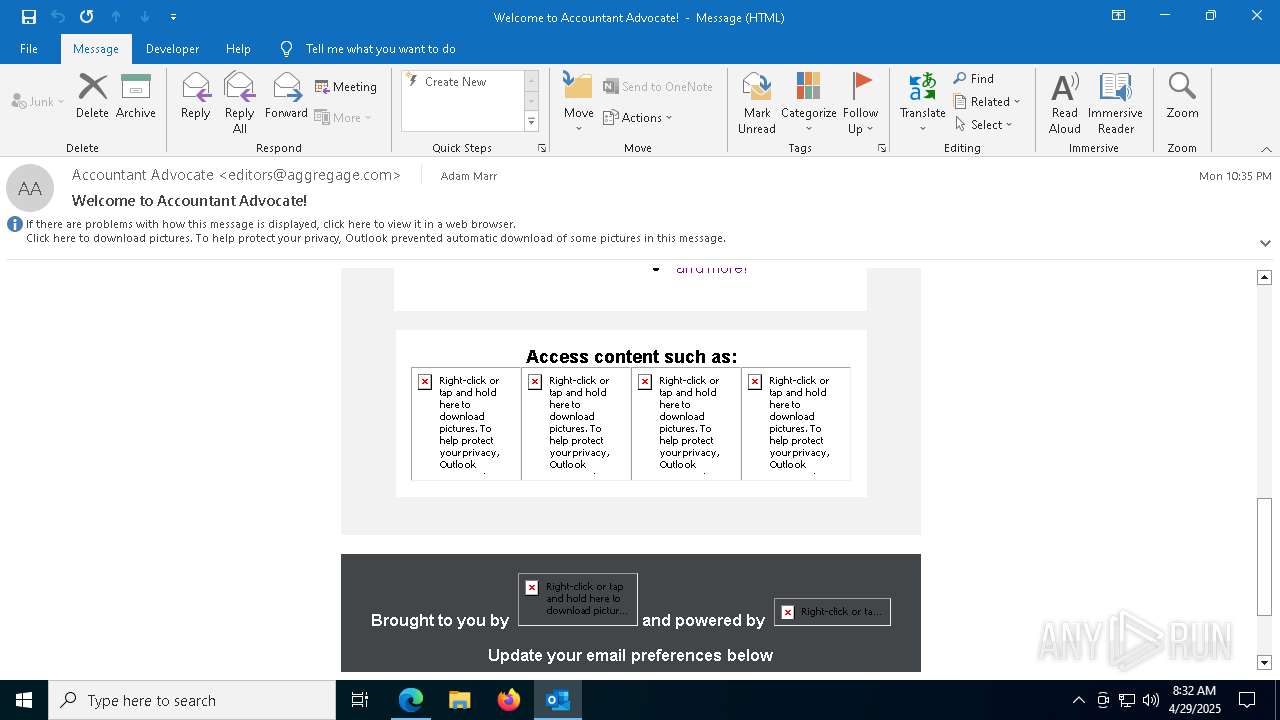Open the Tags dialog launcher
Image resolution: width=1280 pixels, height=720 pixels.
(882, 148)
